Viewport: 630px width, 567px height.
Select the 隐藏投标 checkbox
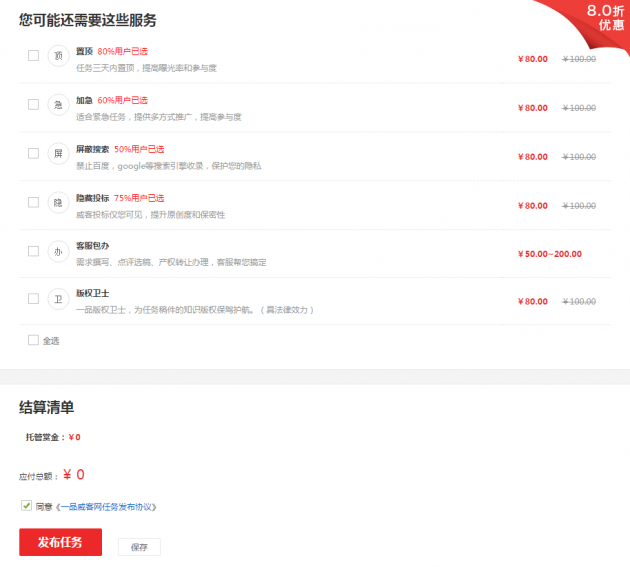(x=33, y=202)
